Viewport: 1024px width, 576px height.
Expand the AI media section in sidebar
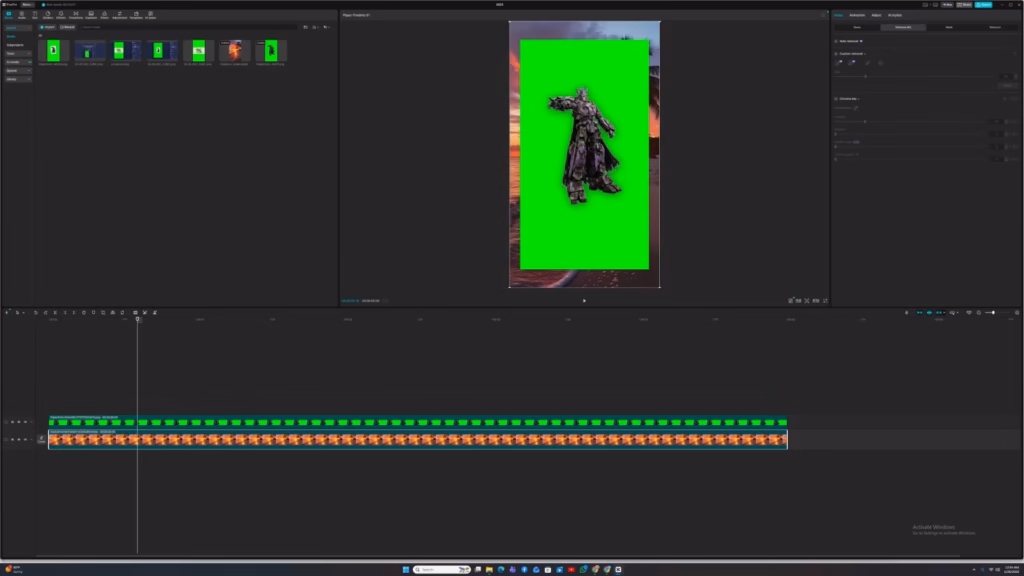[x=18, y=62]
